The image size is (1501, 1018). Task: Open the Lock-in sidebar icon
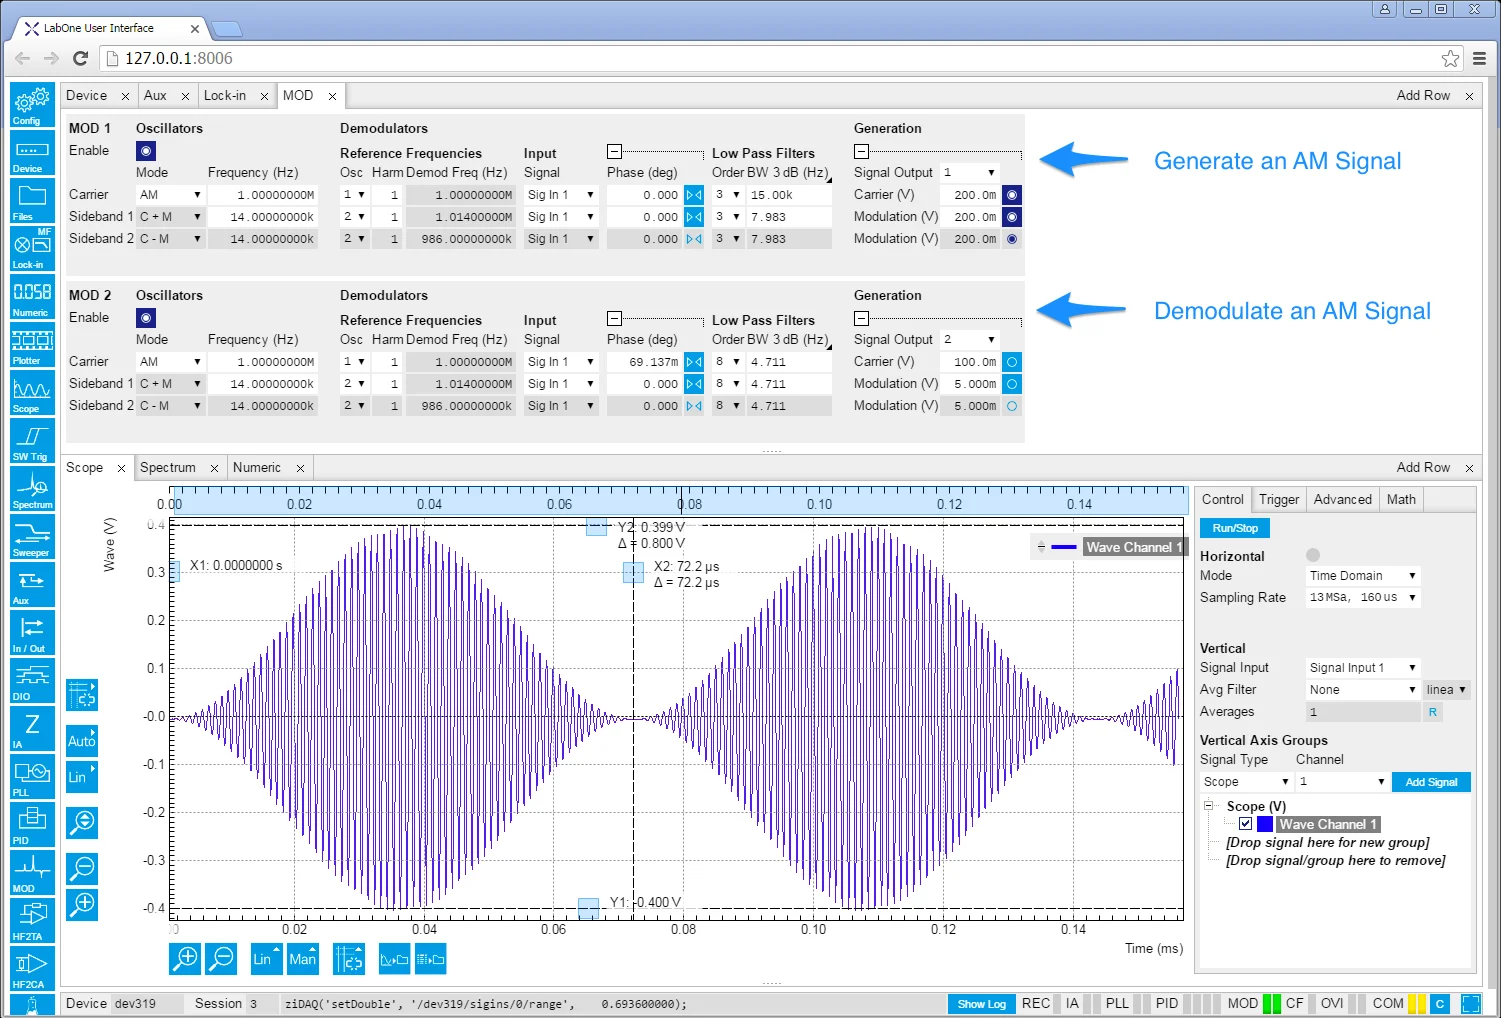32,249
